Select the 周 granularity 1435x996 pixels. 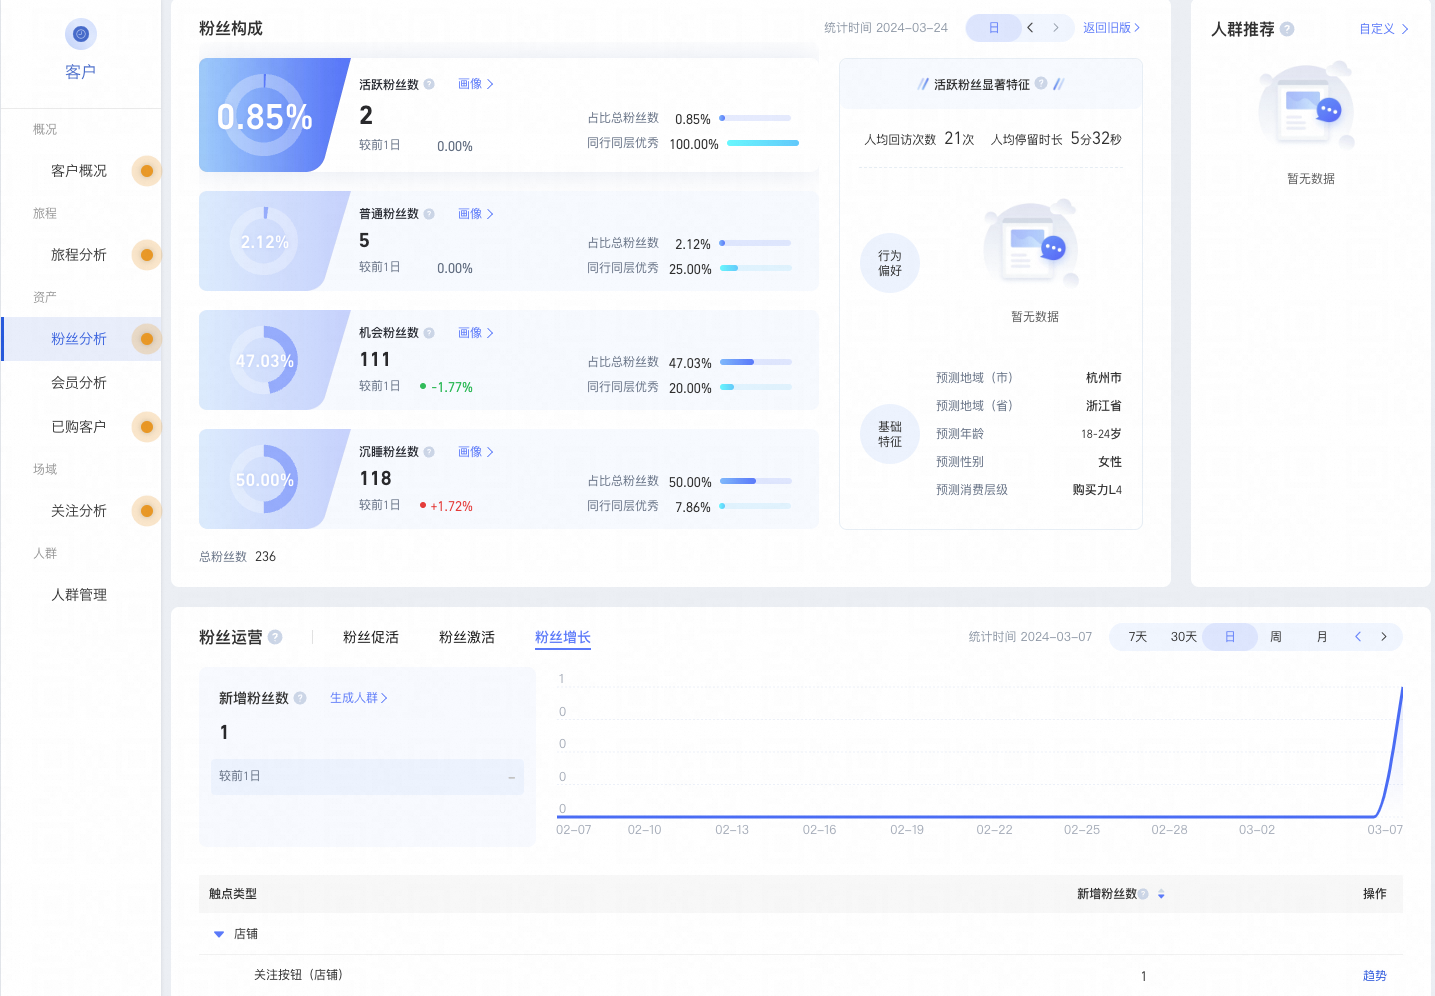[x=1276, y=637]
